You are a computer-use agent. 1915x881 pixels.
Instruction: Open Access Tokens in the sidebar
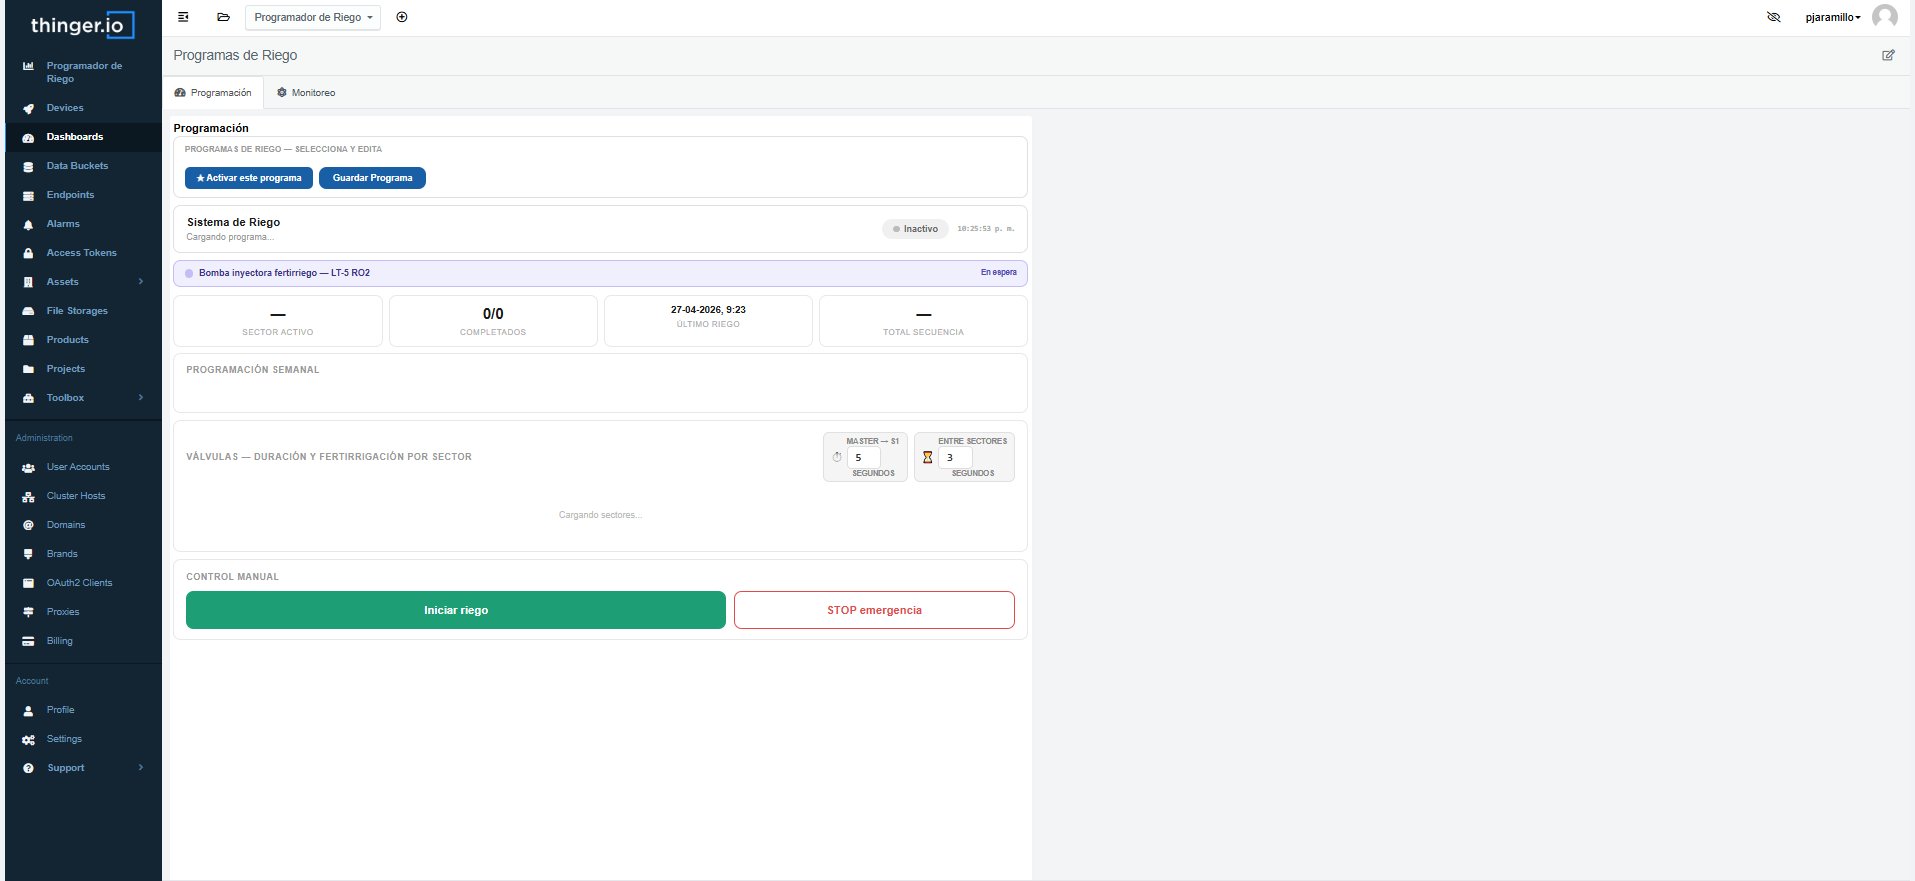[x=81, y=253]
